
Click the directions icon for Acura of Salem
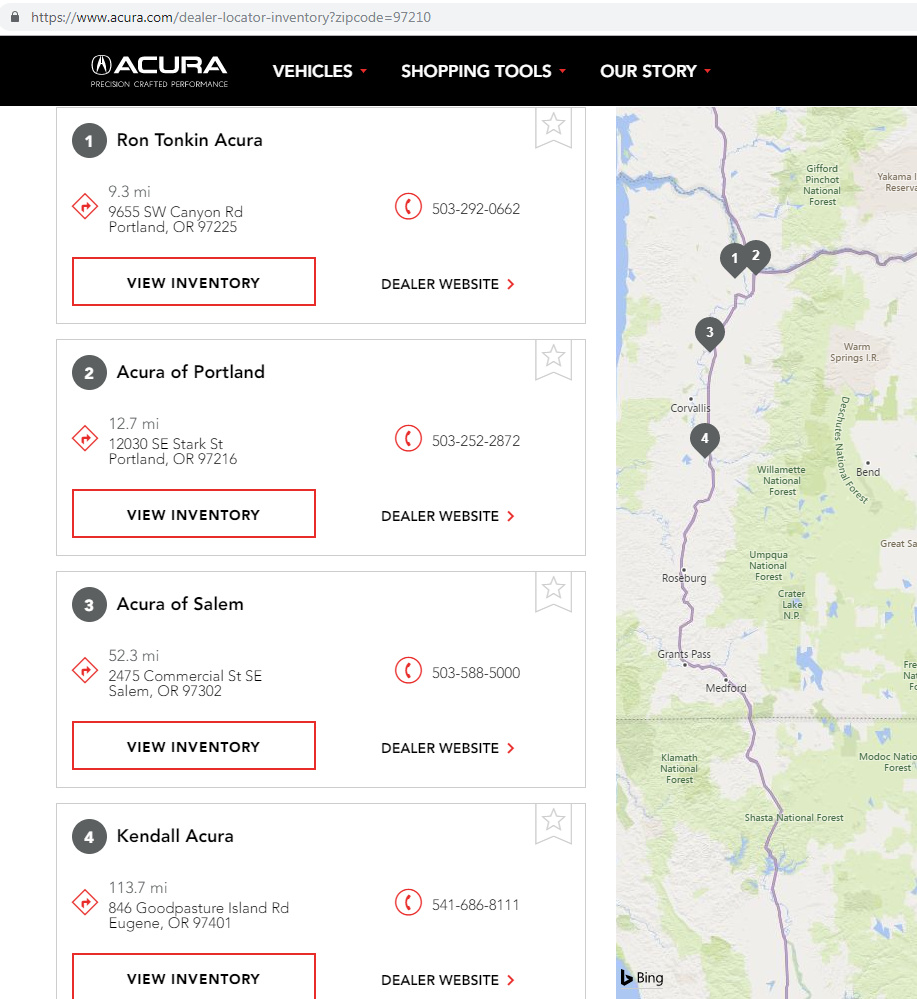(x=85, y=670)
